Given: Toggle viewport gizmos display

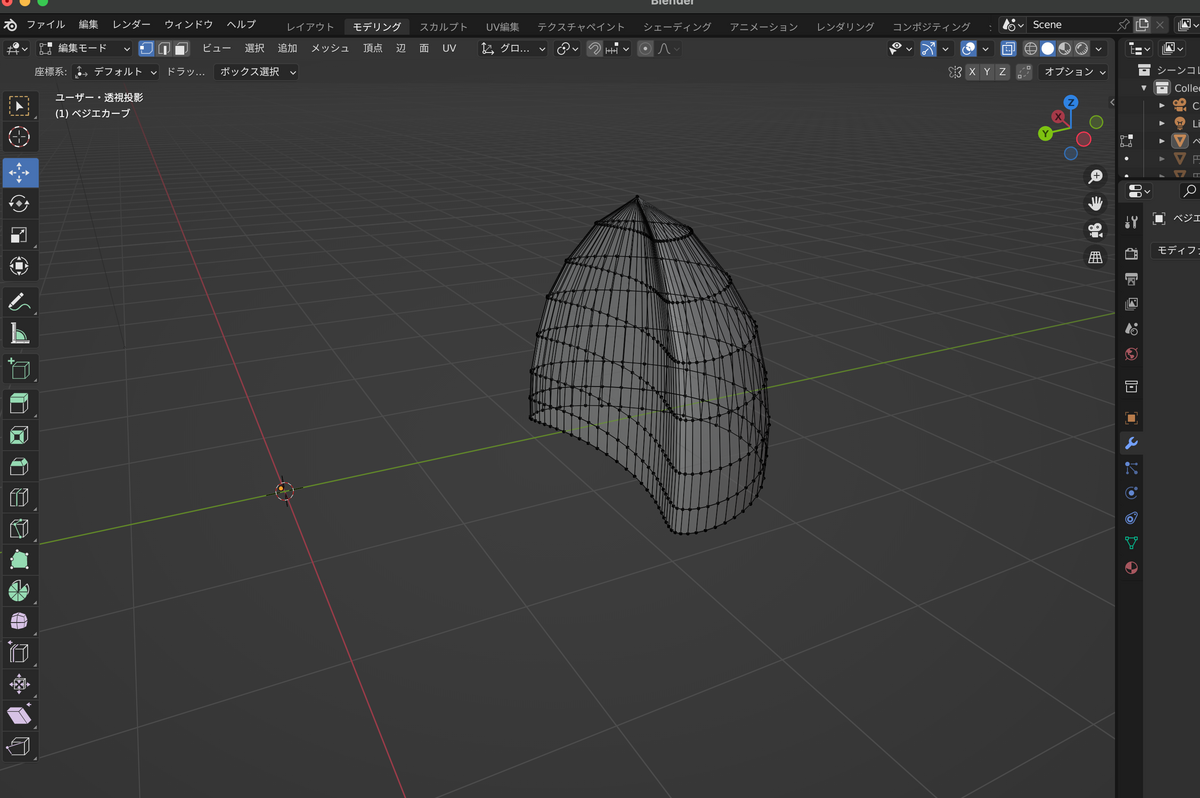Looking at the screenshot, I should pos(928,48).
